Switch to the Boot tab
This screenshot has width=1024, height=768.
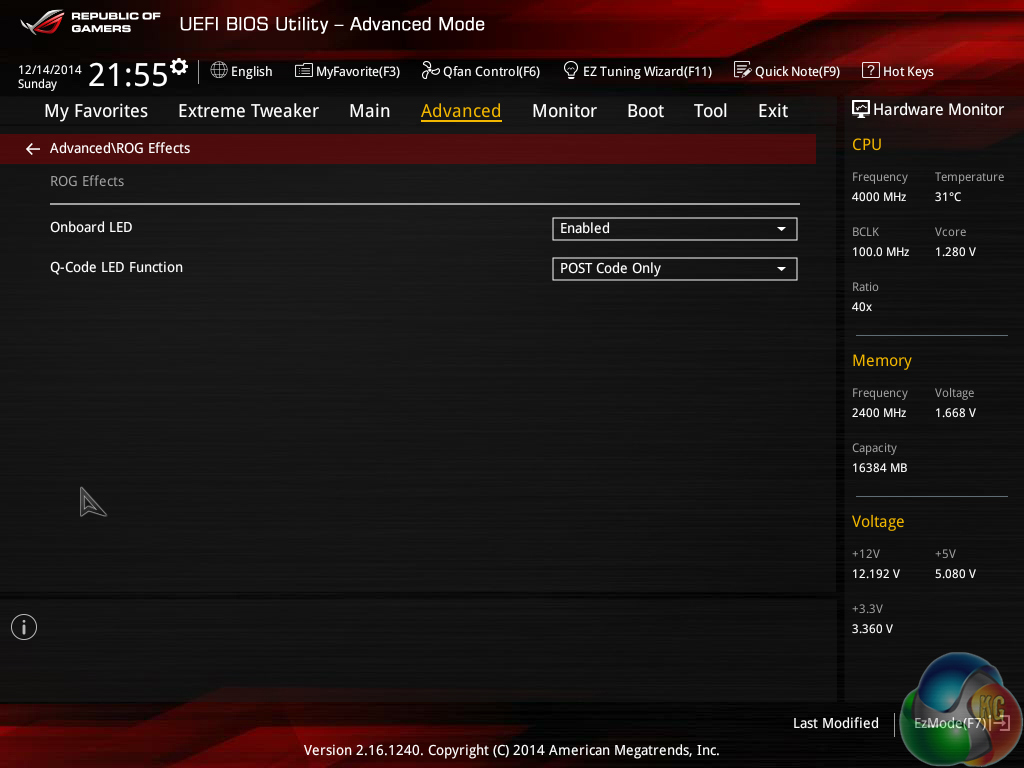[x=645, y=111]
